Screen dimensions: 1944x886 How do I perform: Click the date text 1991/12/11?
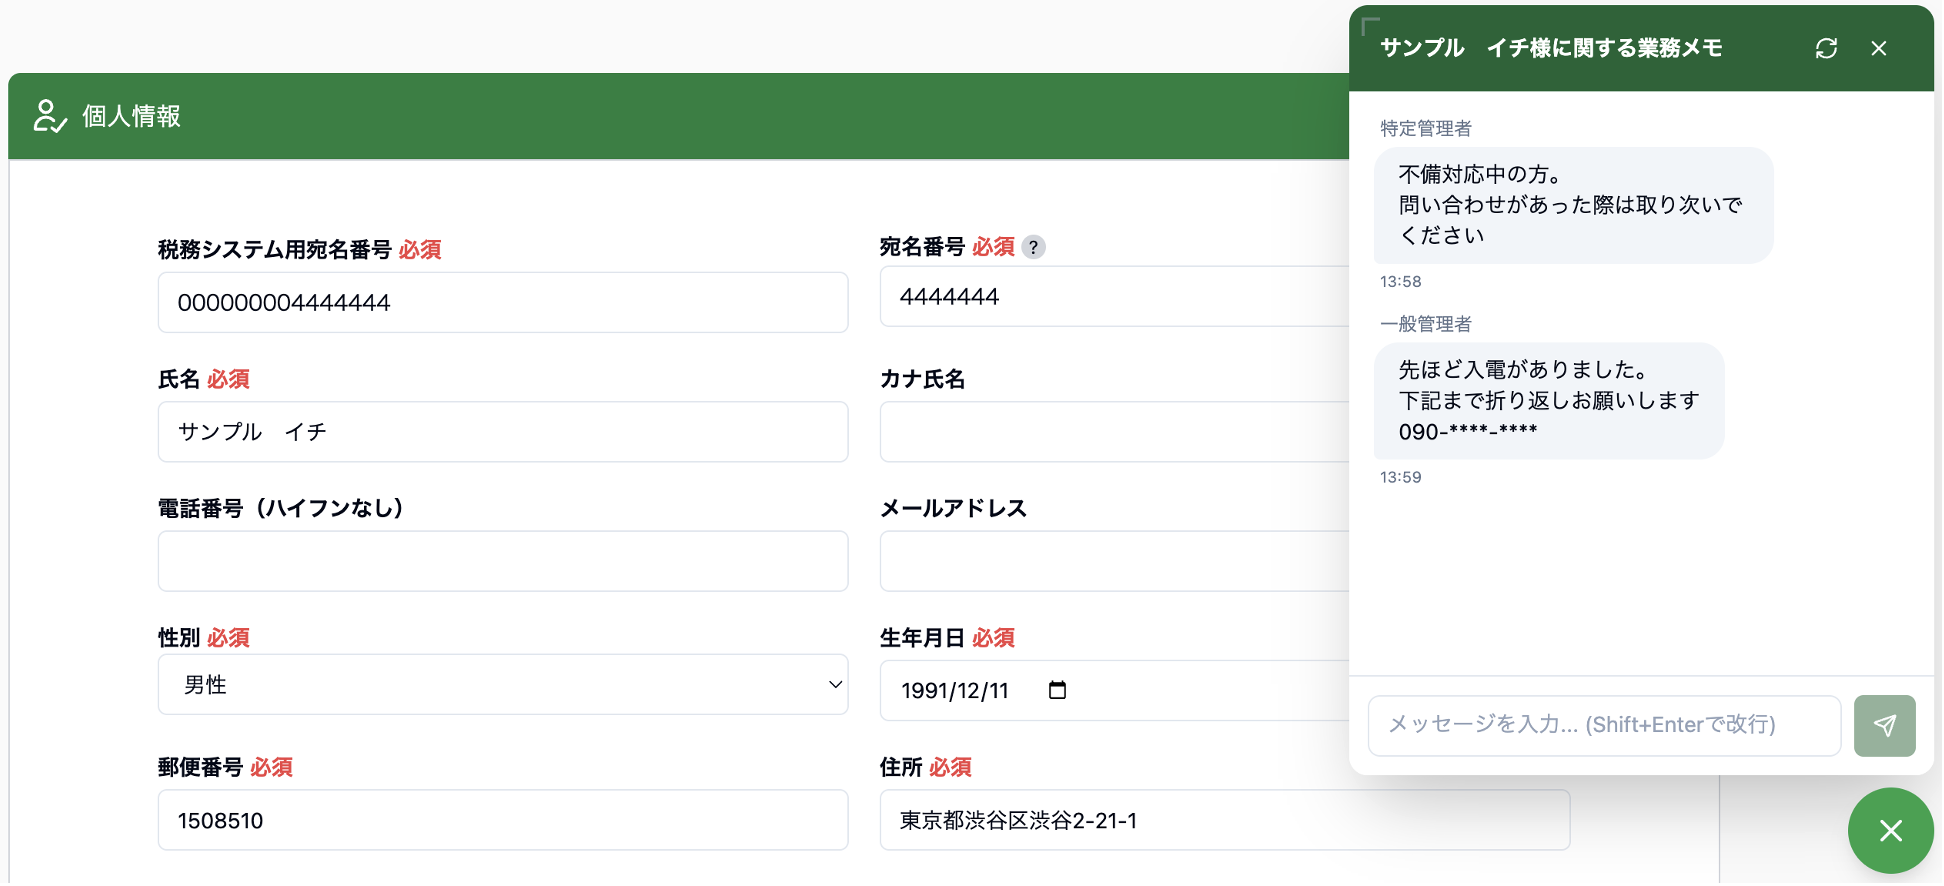955,691
